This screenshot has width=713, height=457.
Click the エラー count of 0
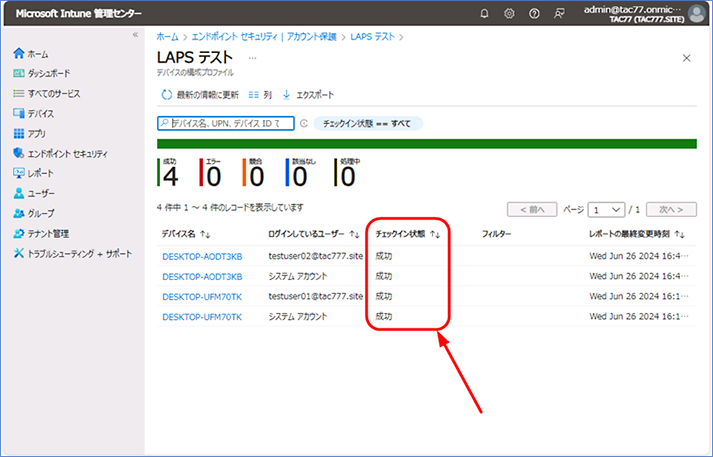click(213, 176)
